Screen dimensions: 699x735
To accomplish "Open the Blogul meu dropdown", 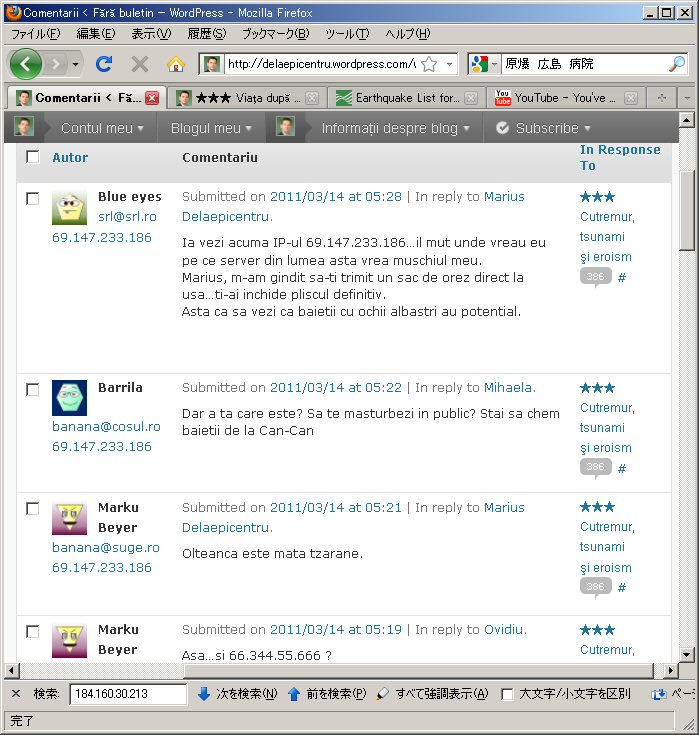I will click(211, 128).
